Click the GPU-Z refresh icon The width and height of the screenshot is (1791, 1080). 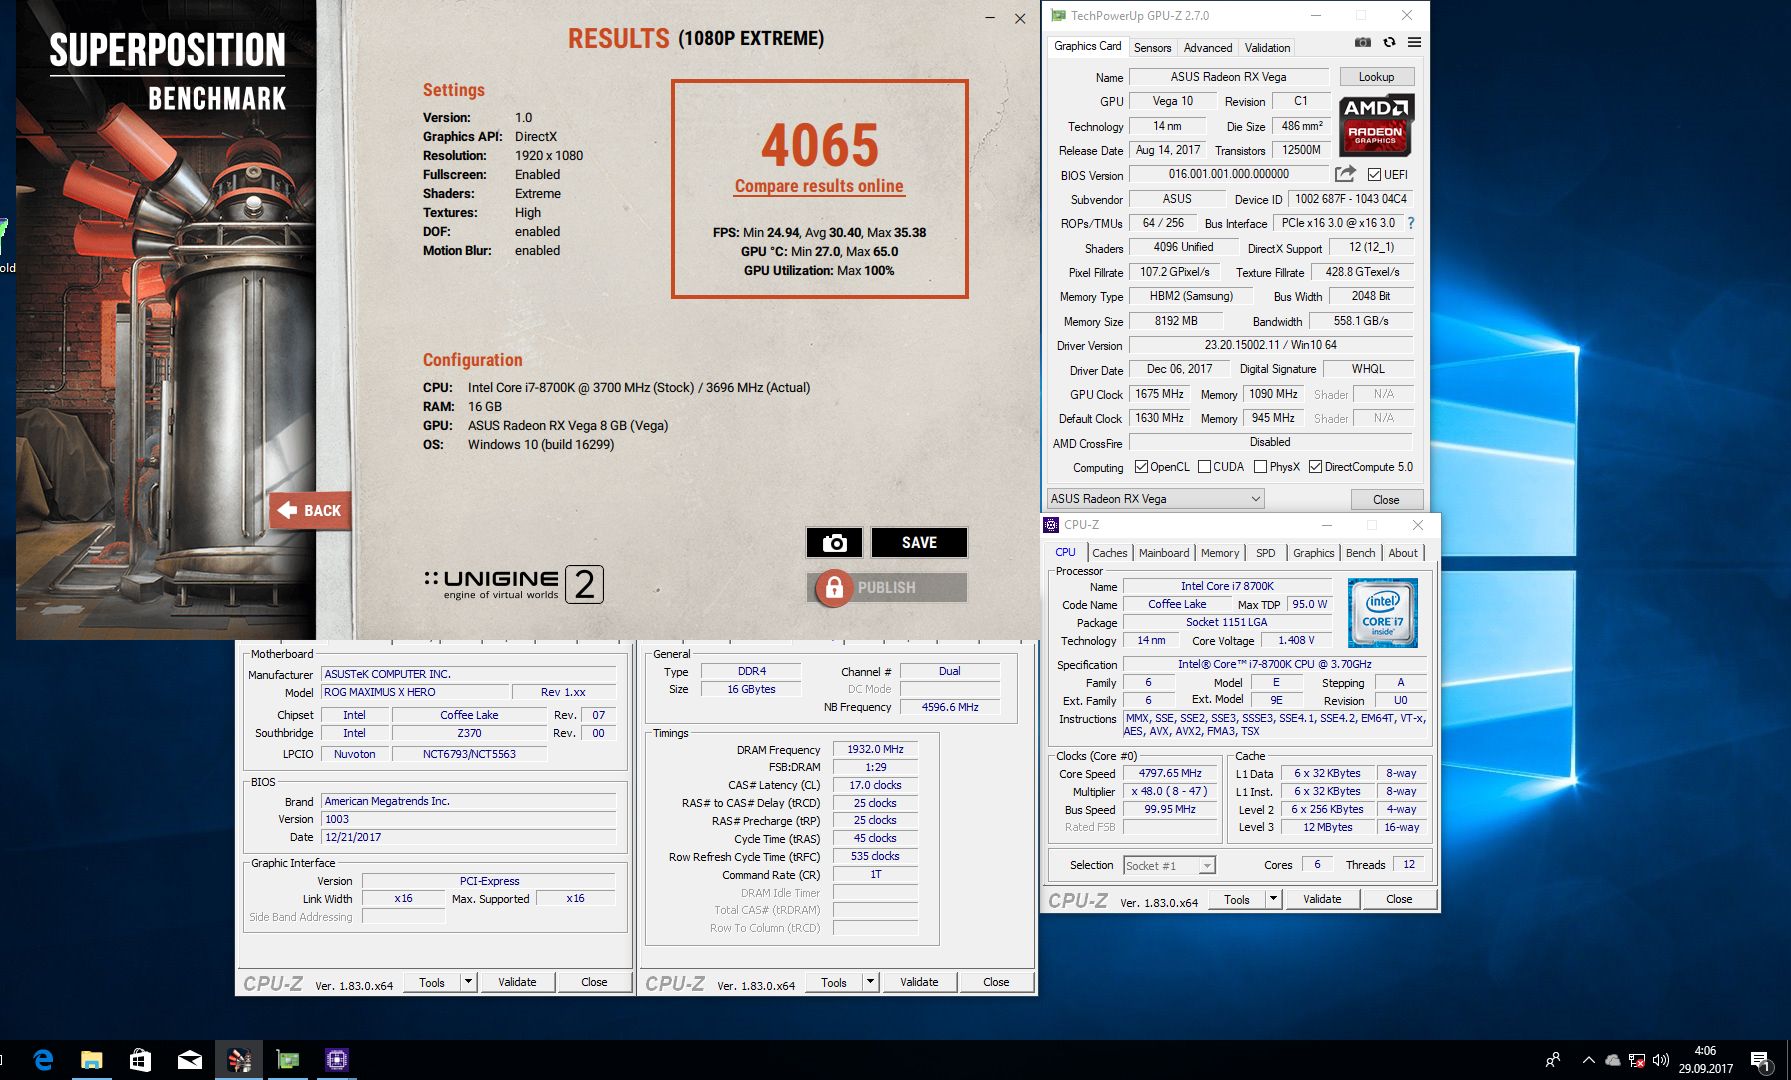[x=1389, y=42]
